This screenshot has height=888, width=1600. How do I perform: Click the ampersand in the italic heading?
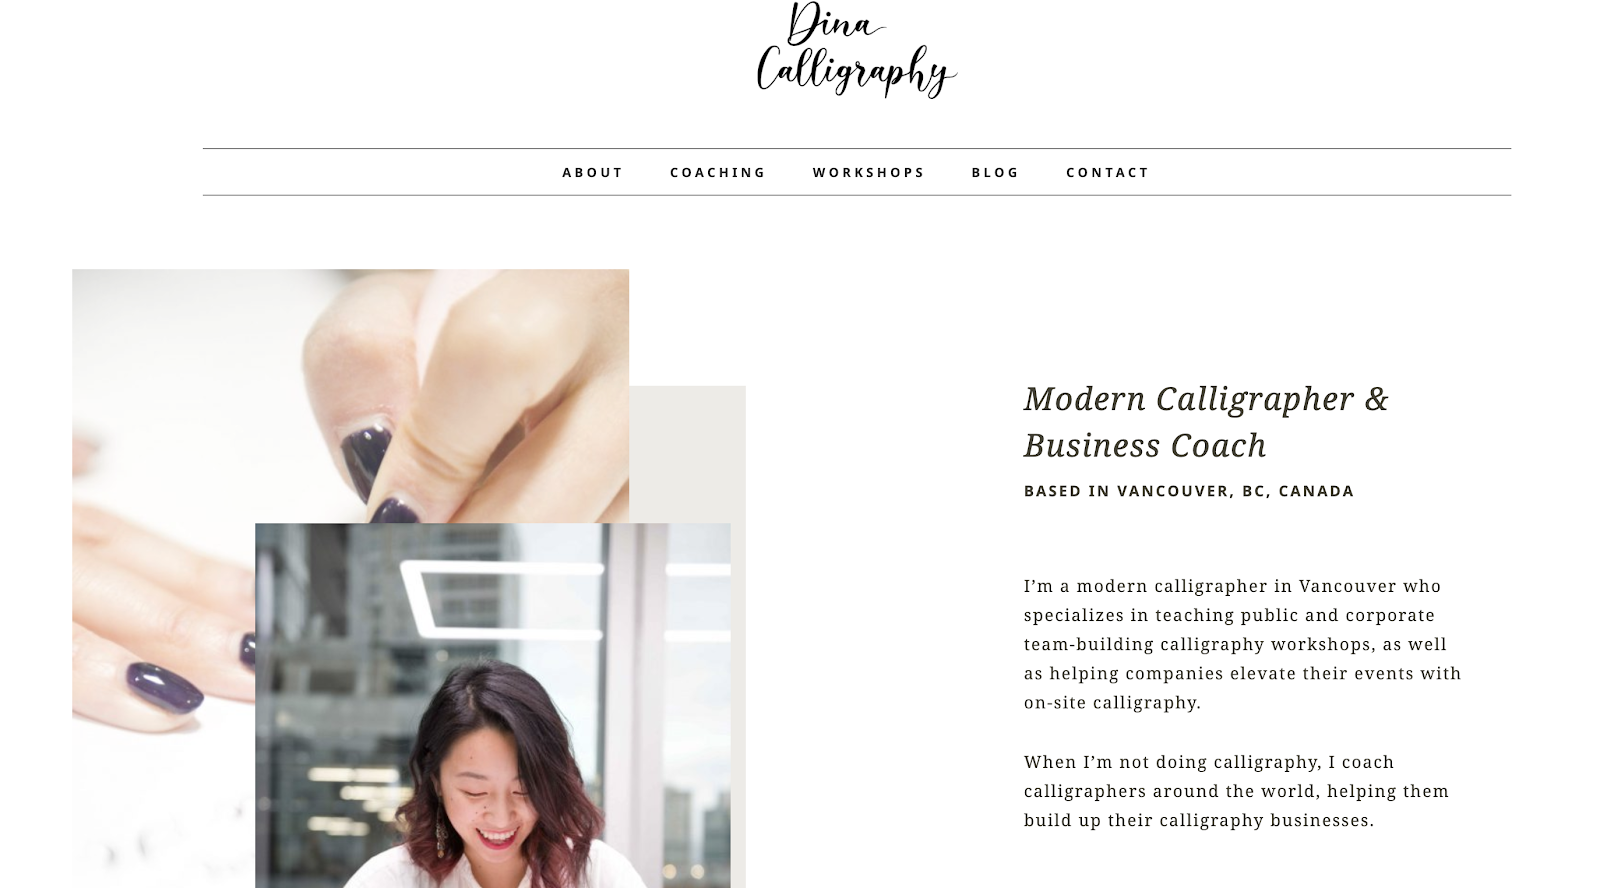coord(1376,399)
